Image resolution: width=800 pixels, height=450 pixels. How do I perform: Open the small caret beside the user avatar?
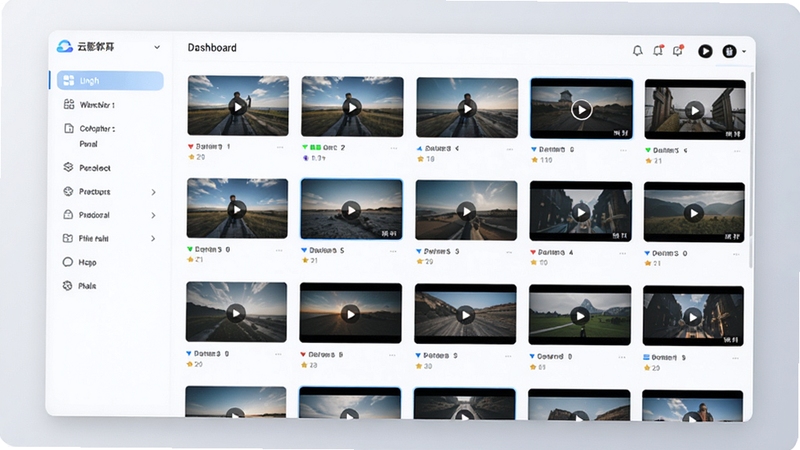click(x=744, y=52)
